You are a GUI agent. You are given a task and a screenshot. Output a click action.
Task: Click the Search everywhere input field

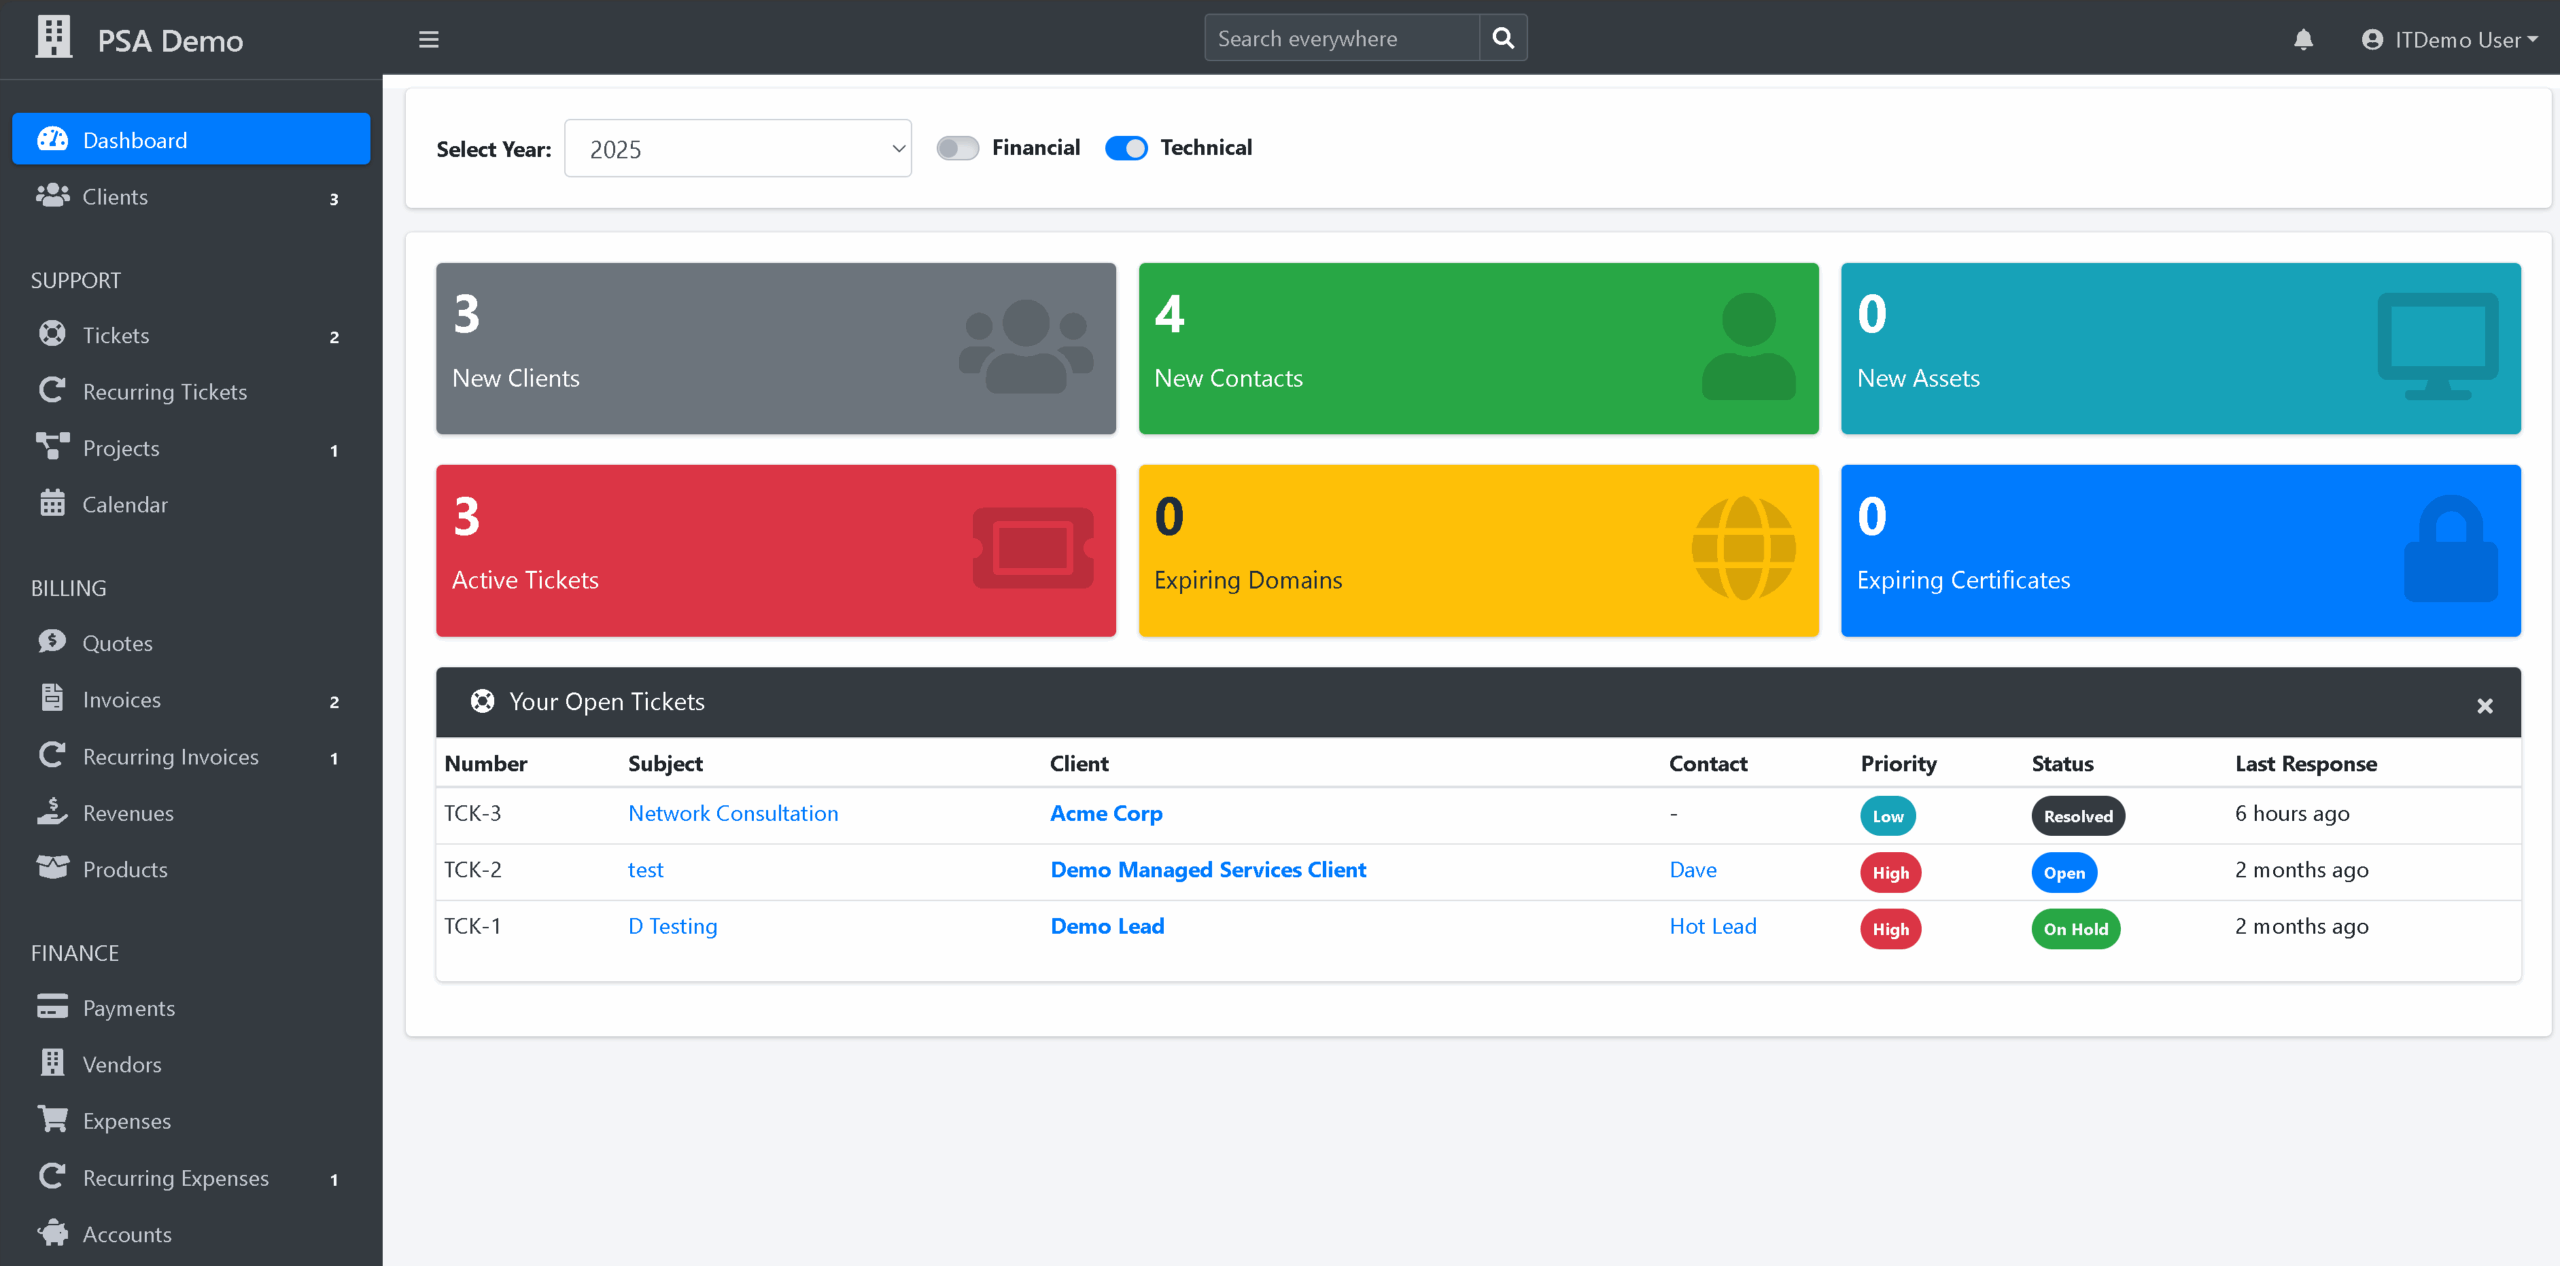(x=1341, y=38)
